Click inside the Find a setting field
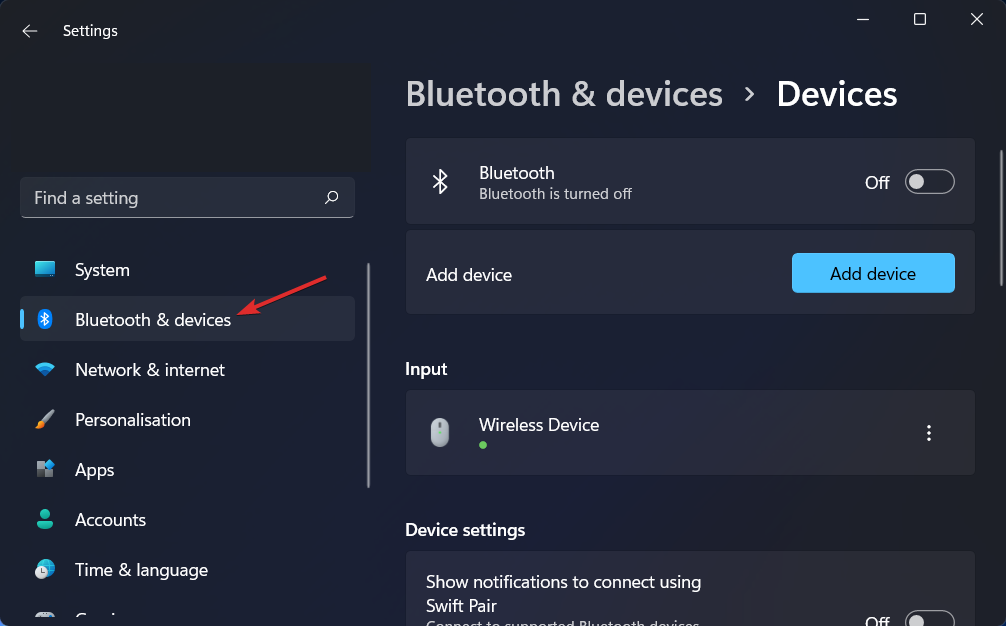 (170, 198)
